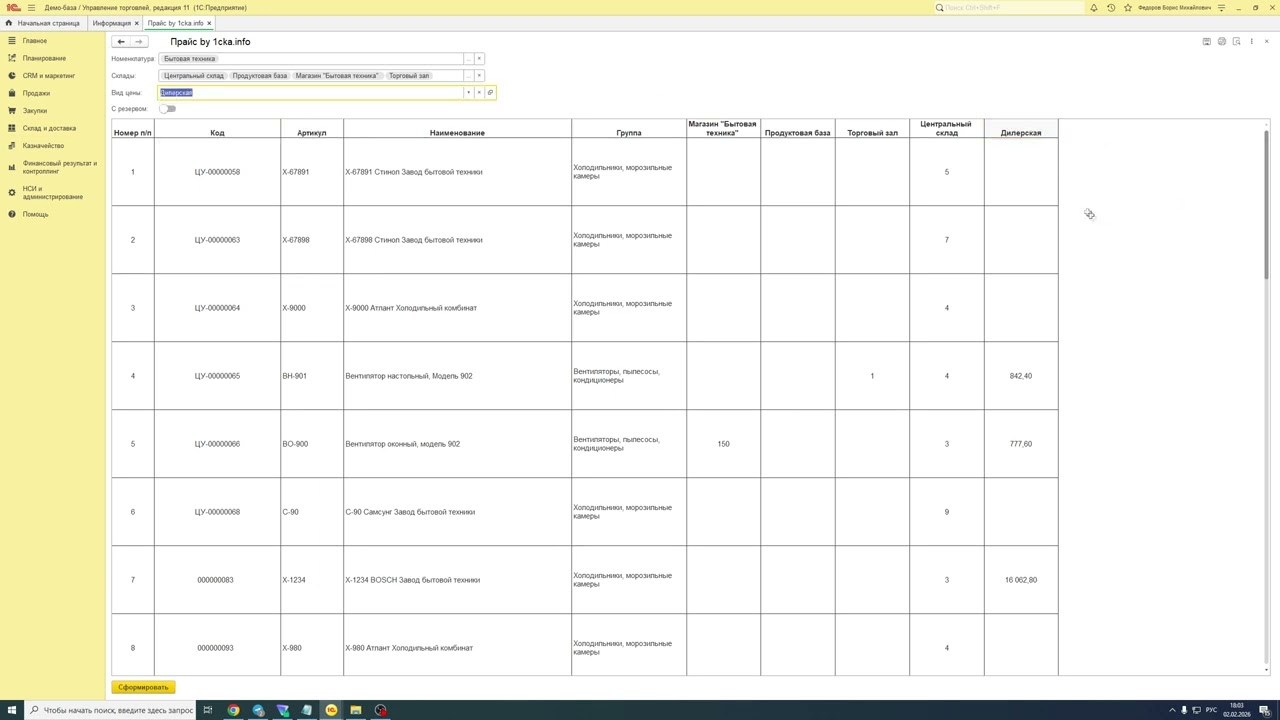Open the Планирование section
This screenshot has width=1280, height=720.
44,58
